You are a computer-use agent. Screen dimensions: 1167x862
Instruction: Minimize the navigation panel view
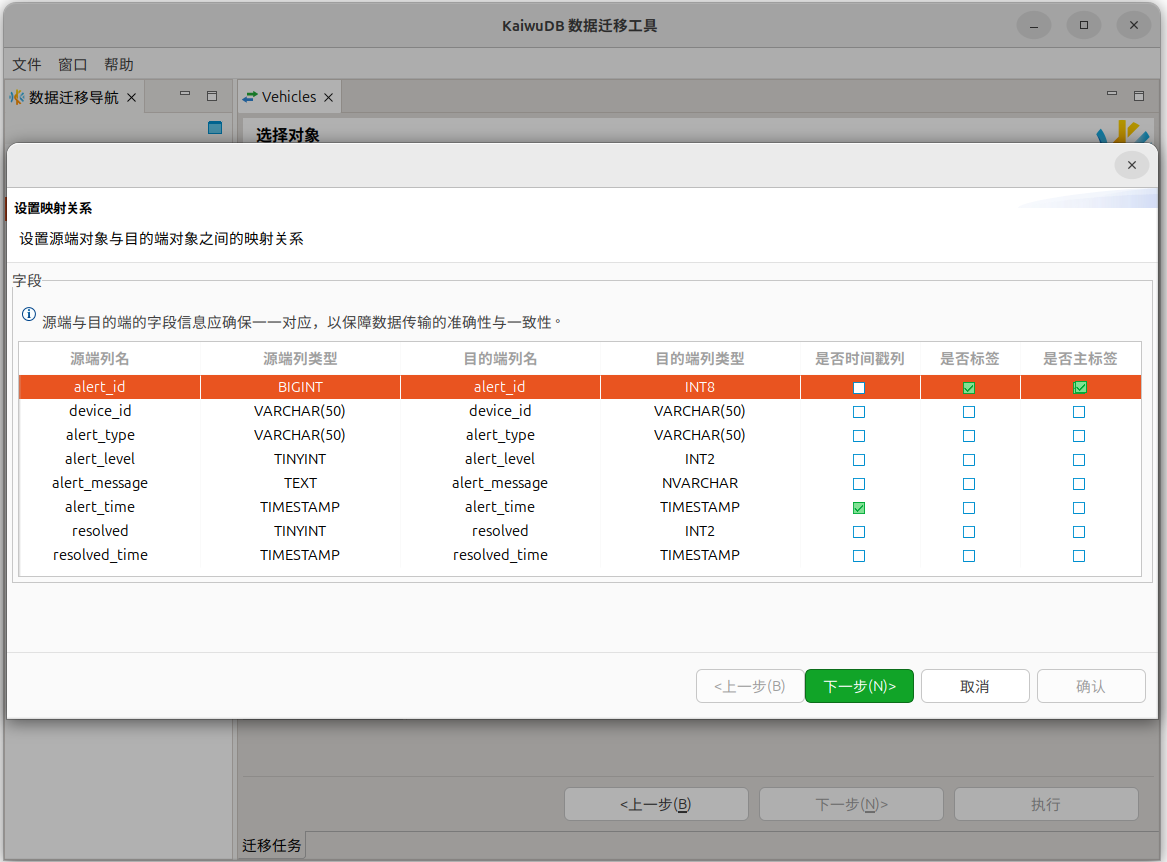(x=185, y=95)
